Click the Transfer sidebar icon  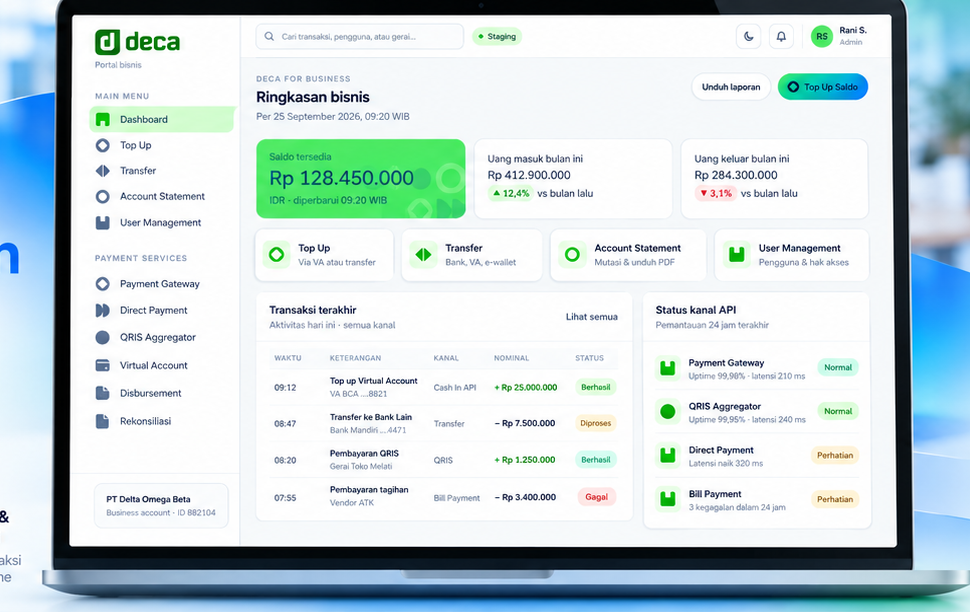click(103, 171)
